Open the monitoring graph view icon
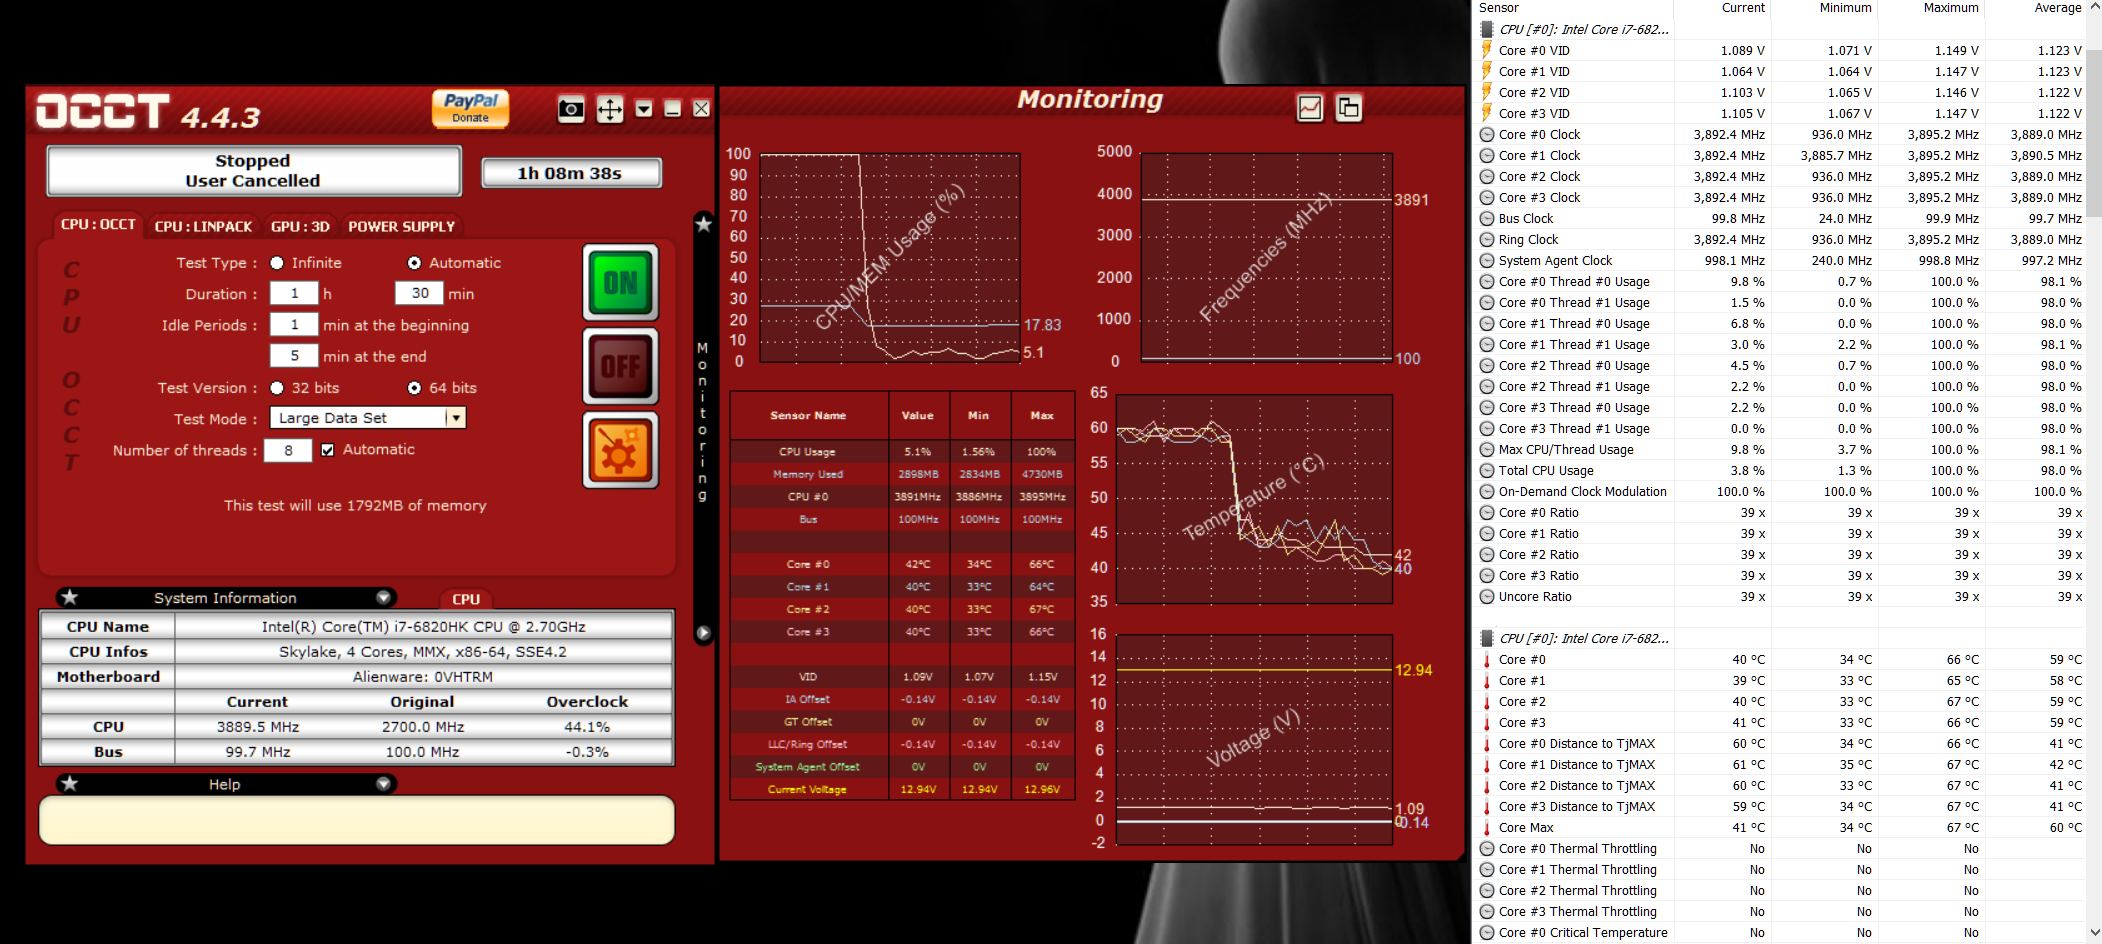 pos(1309,108)
